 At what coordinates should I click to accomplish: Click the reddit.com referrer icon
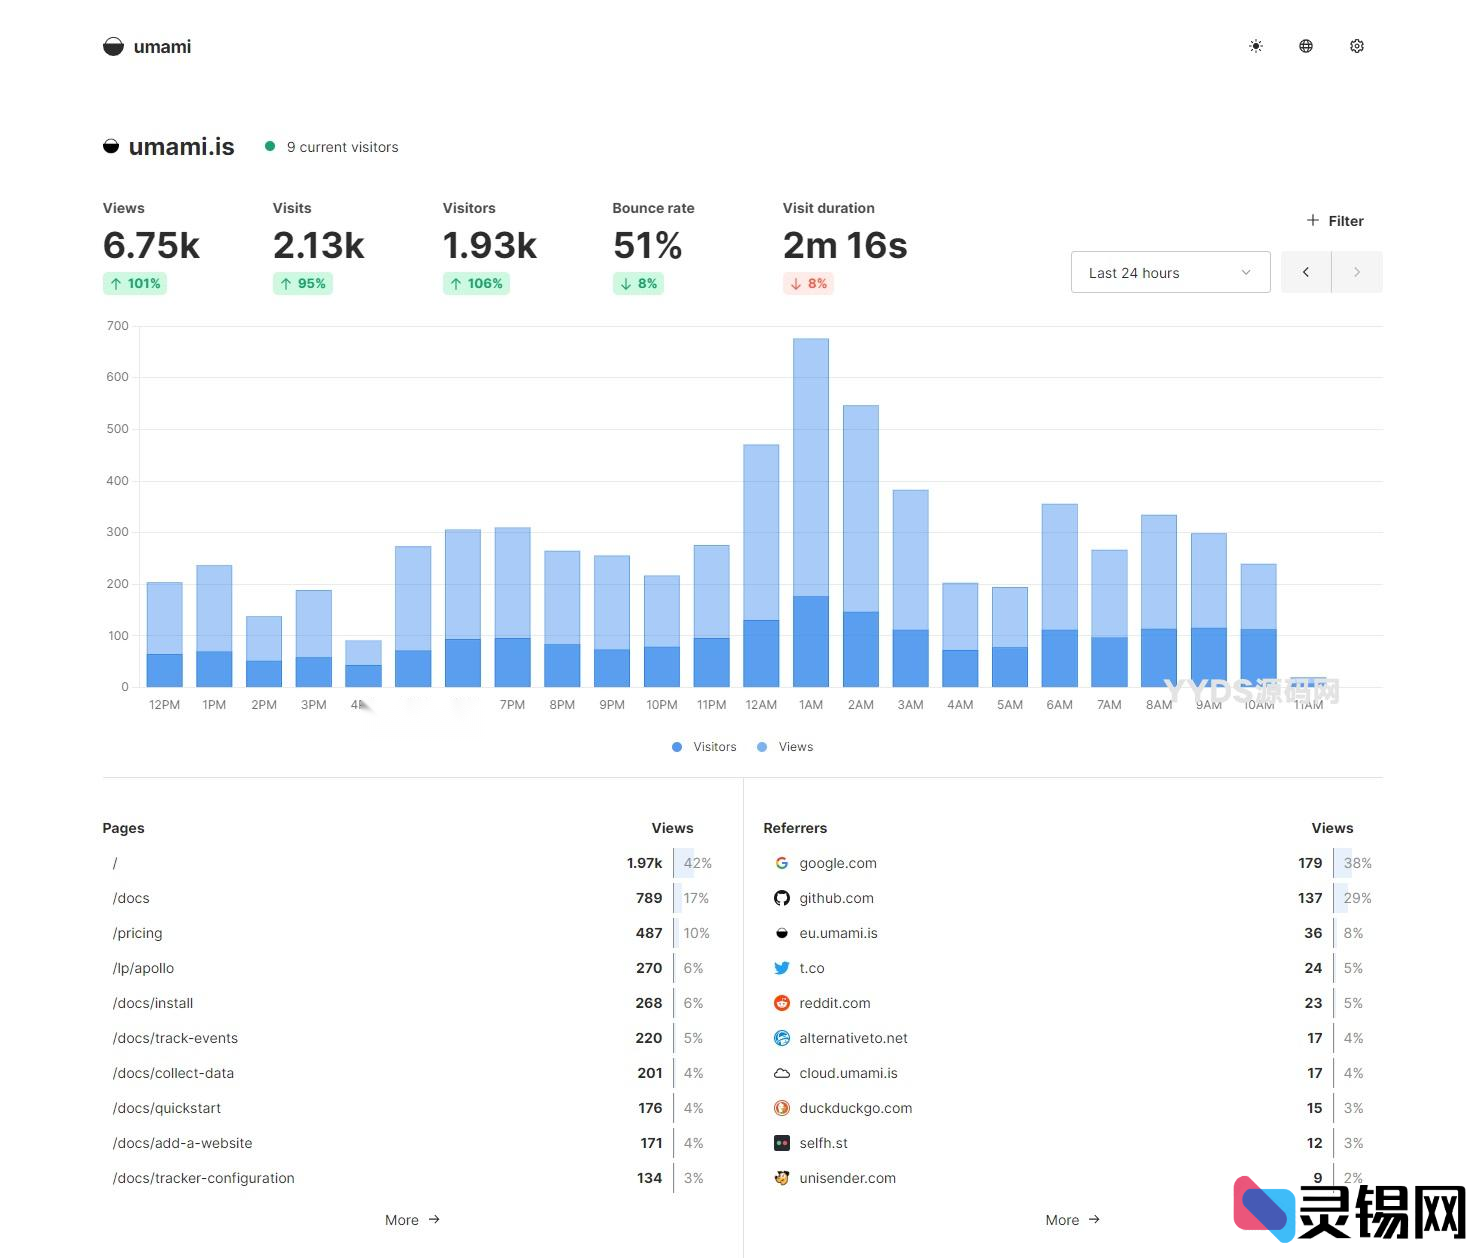pos(782,1003)
